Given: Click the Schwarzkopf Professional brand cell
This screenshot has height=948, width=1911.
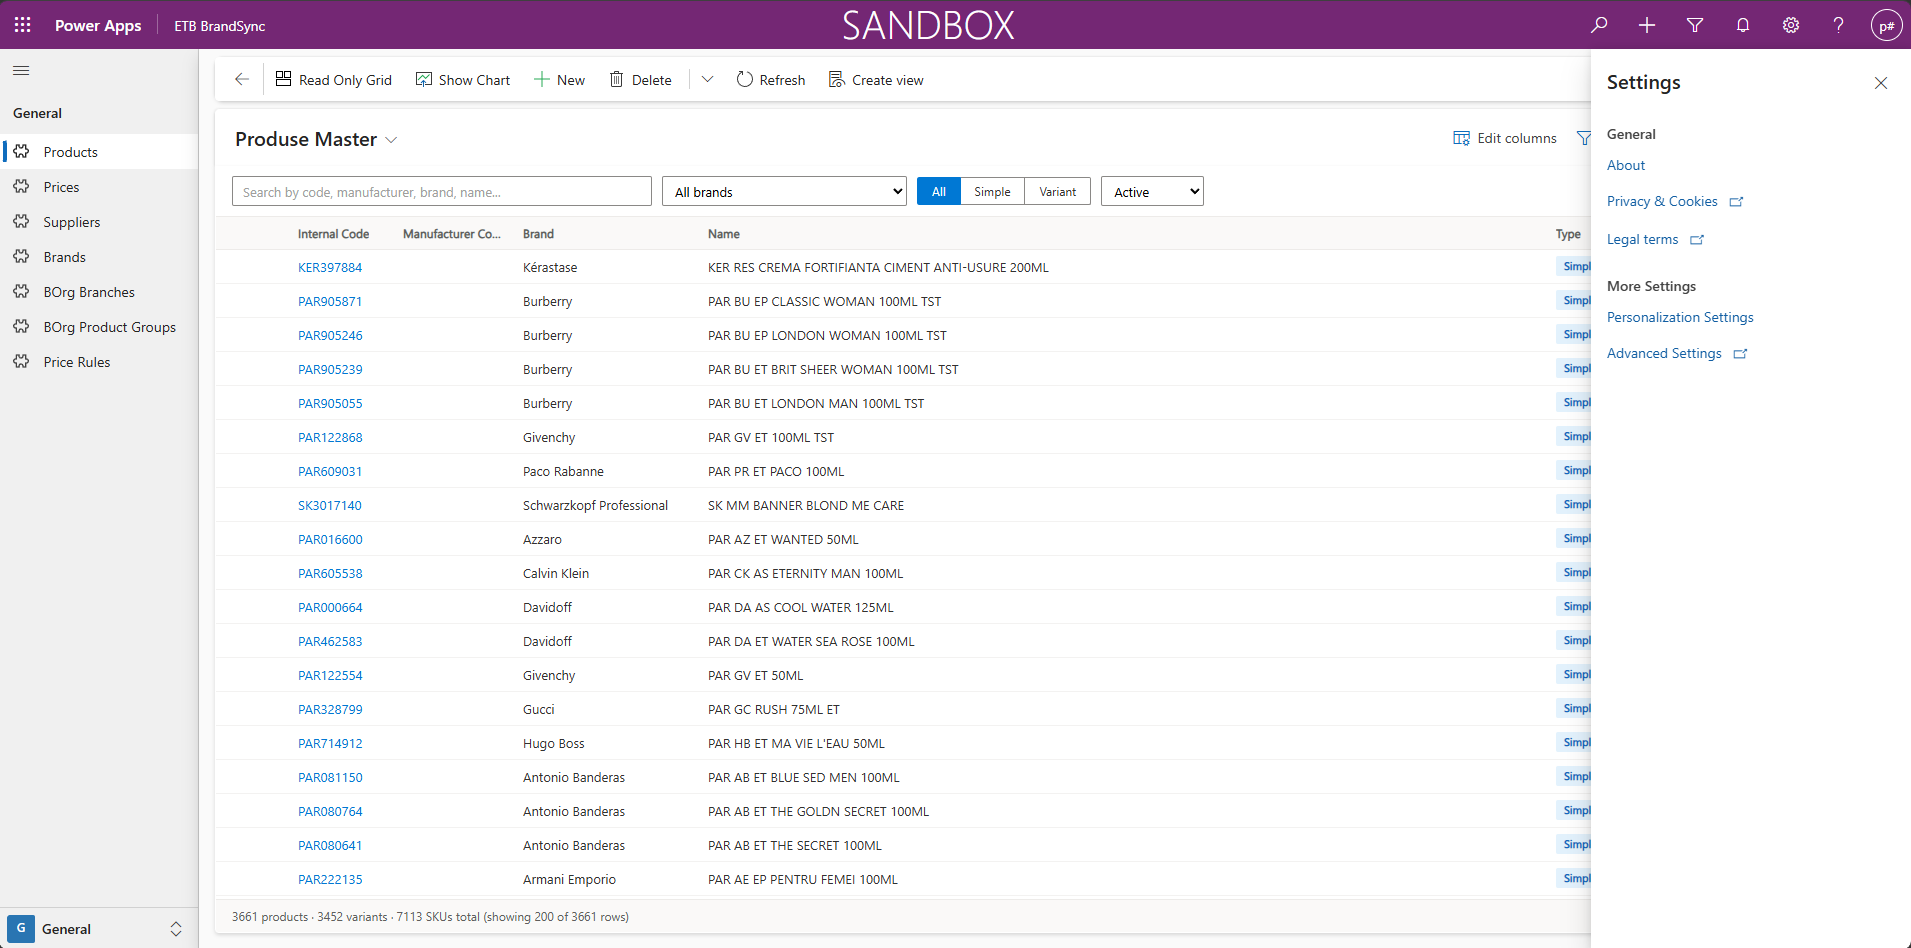Looking at the screenshot, I should tap(595, 506).
